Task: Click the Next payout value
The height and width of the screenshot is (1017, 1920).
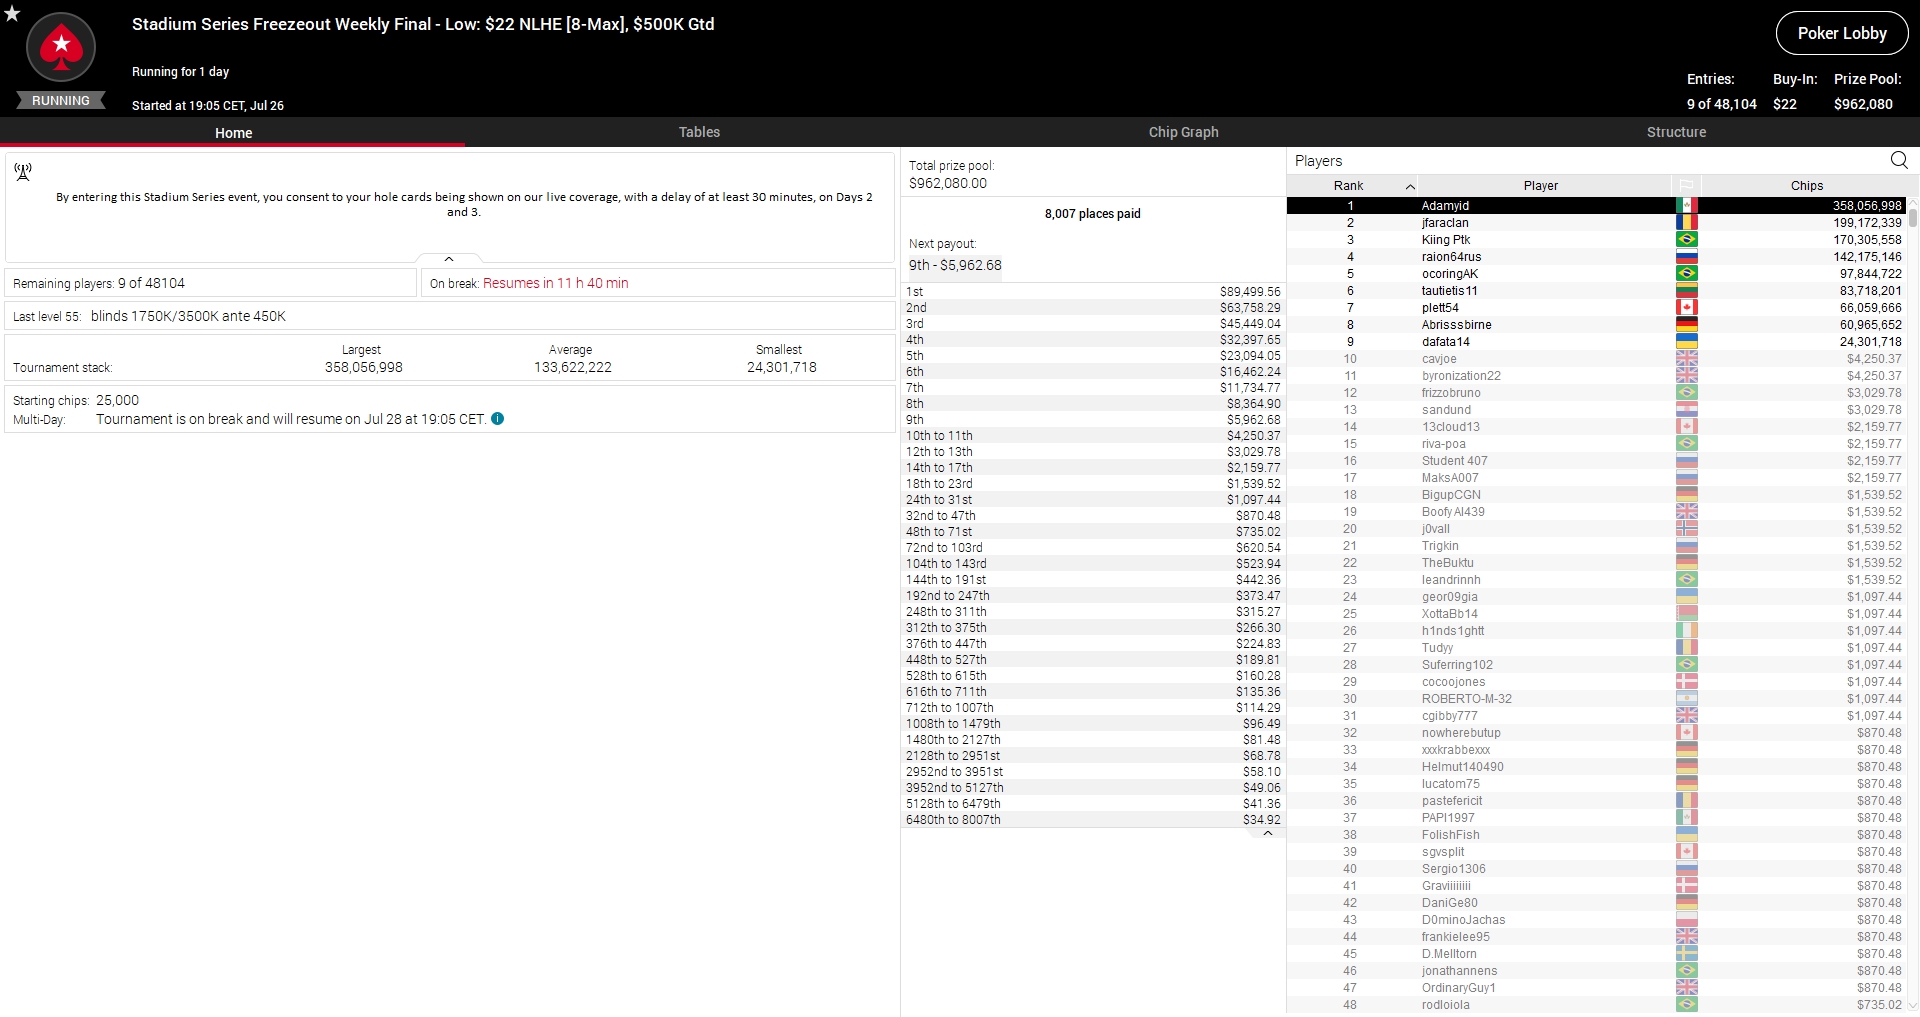Action: pyautogui.click(x=955, y=266)
